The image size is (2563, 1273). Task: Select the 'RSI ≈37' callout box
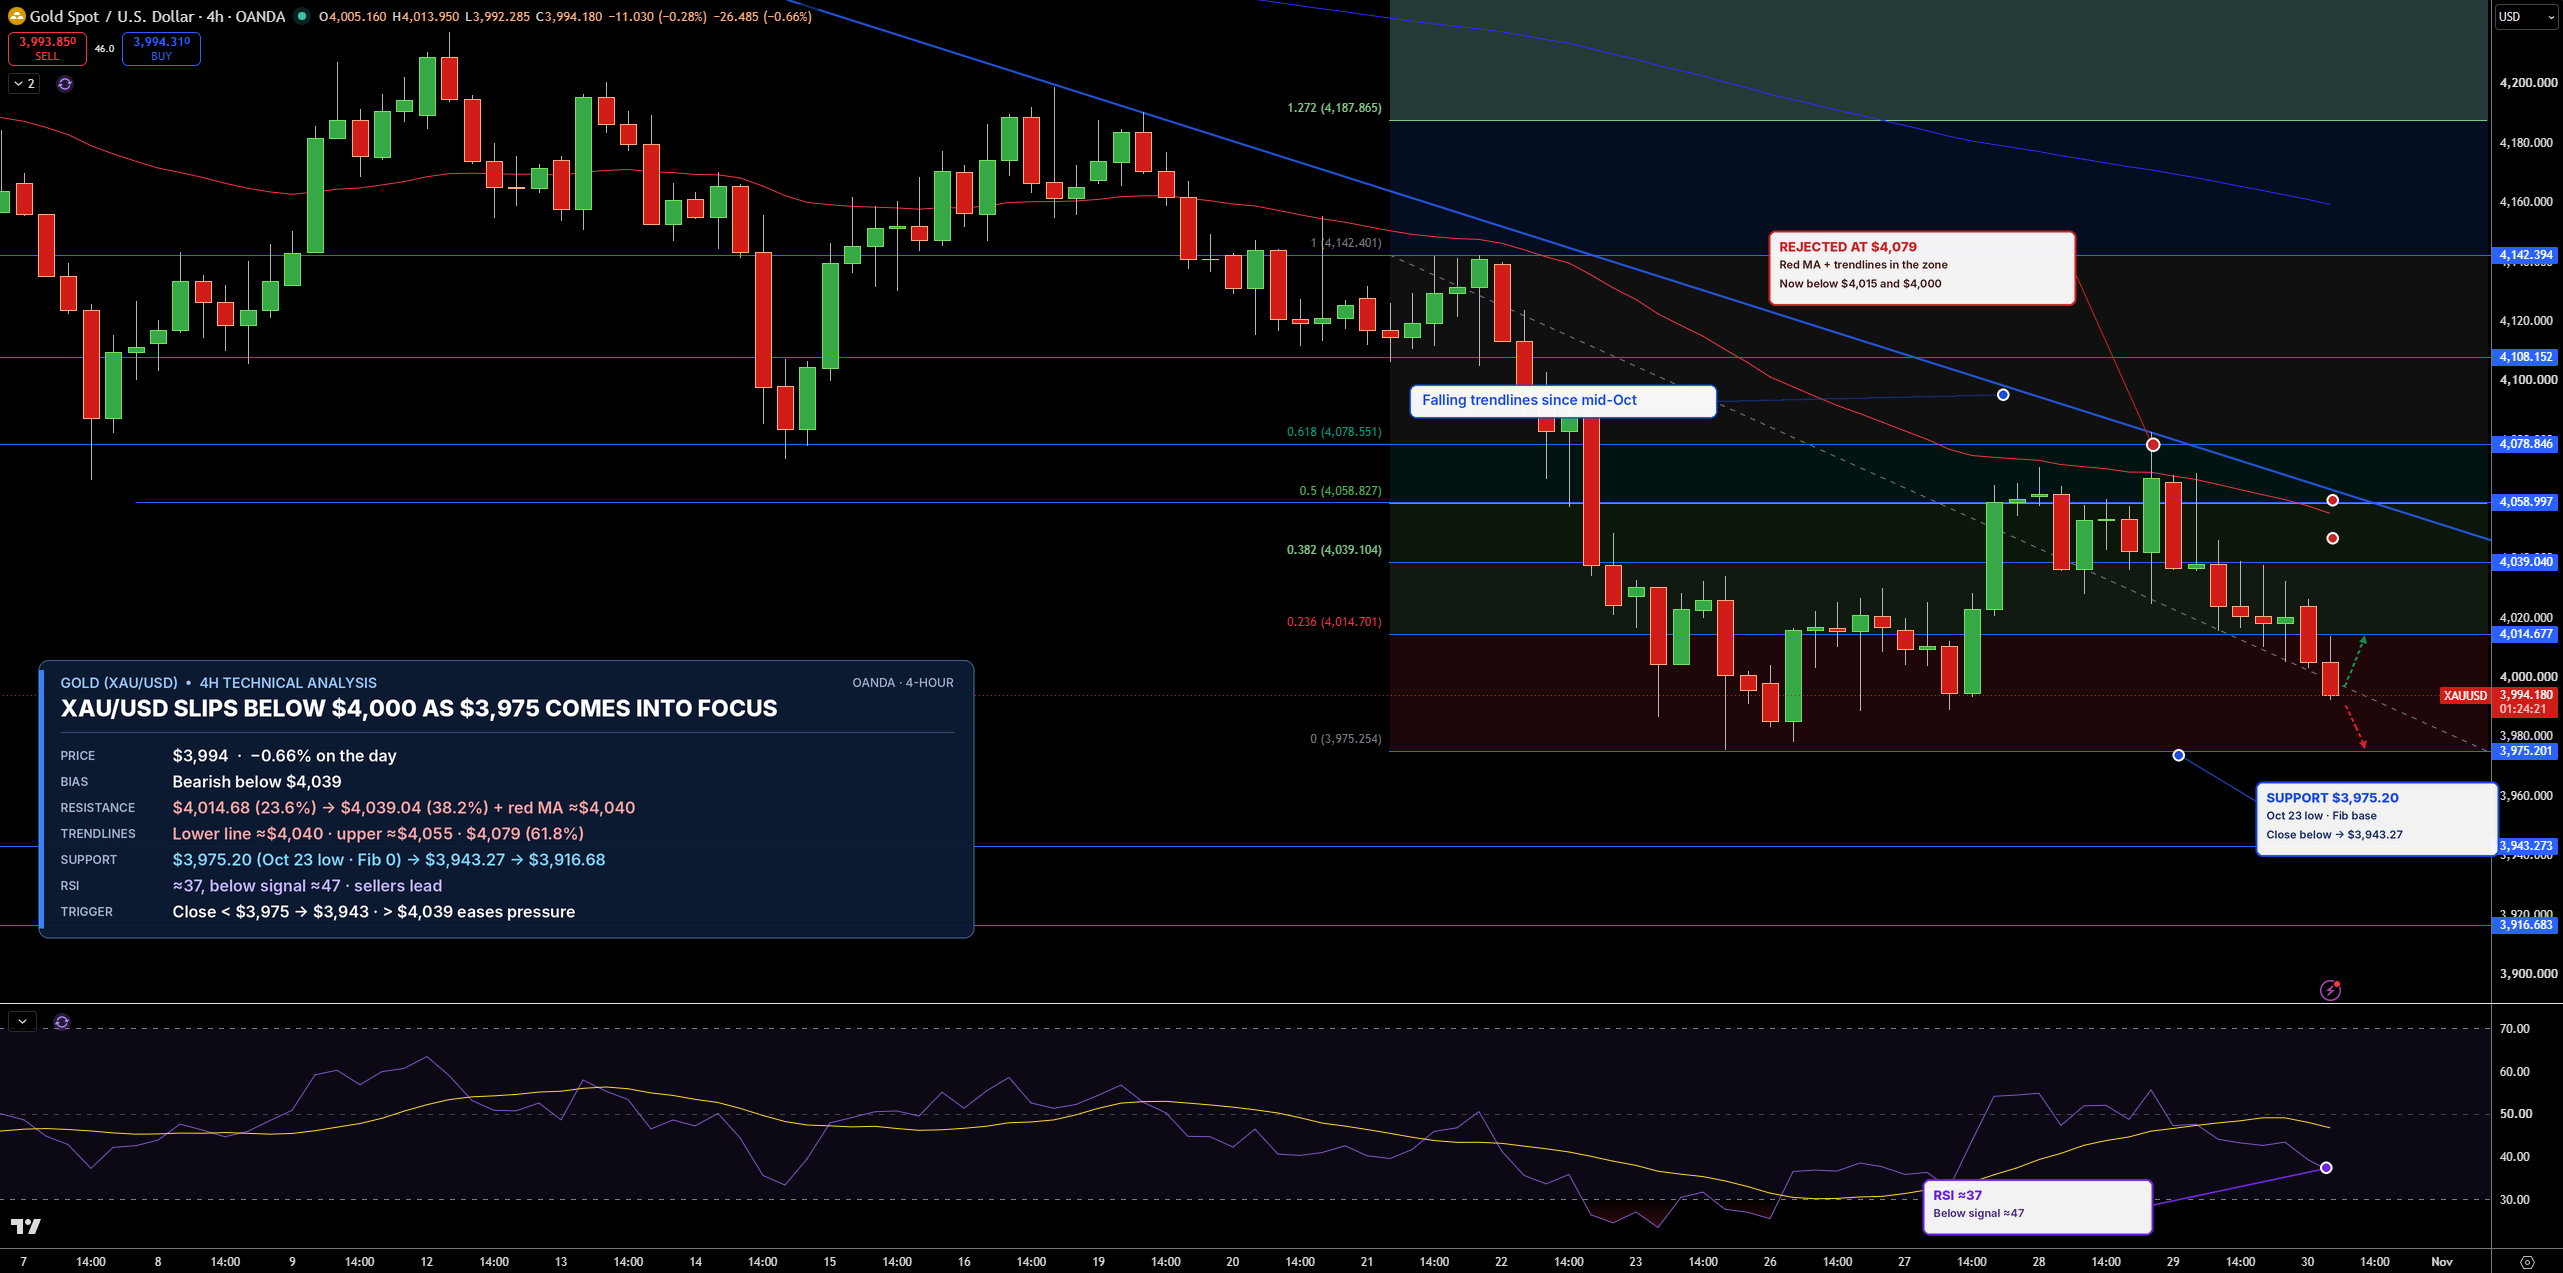2037,1207
